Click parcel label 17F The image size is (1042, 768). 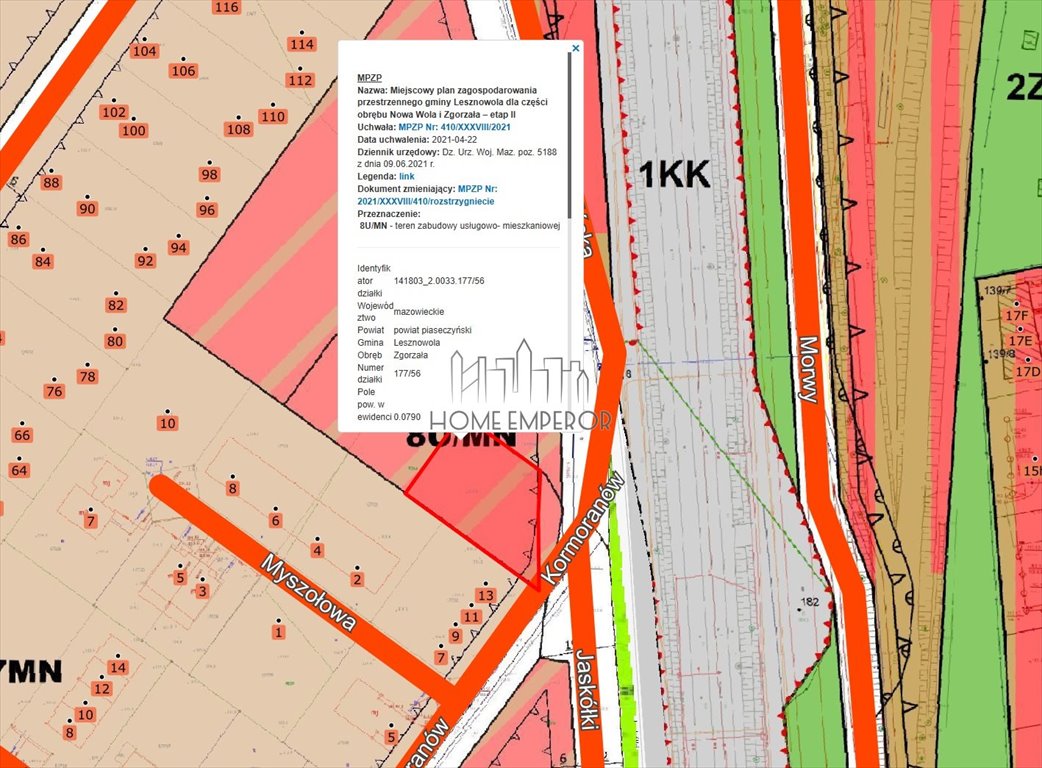pyautogui.click(x=1016, y=315)
